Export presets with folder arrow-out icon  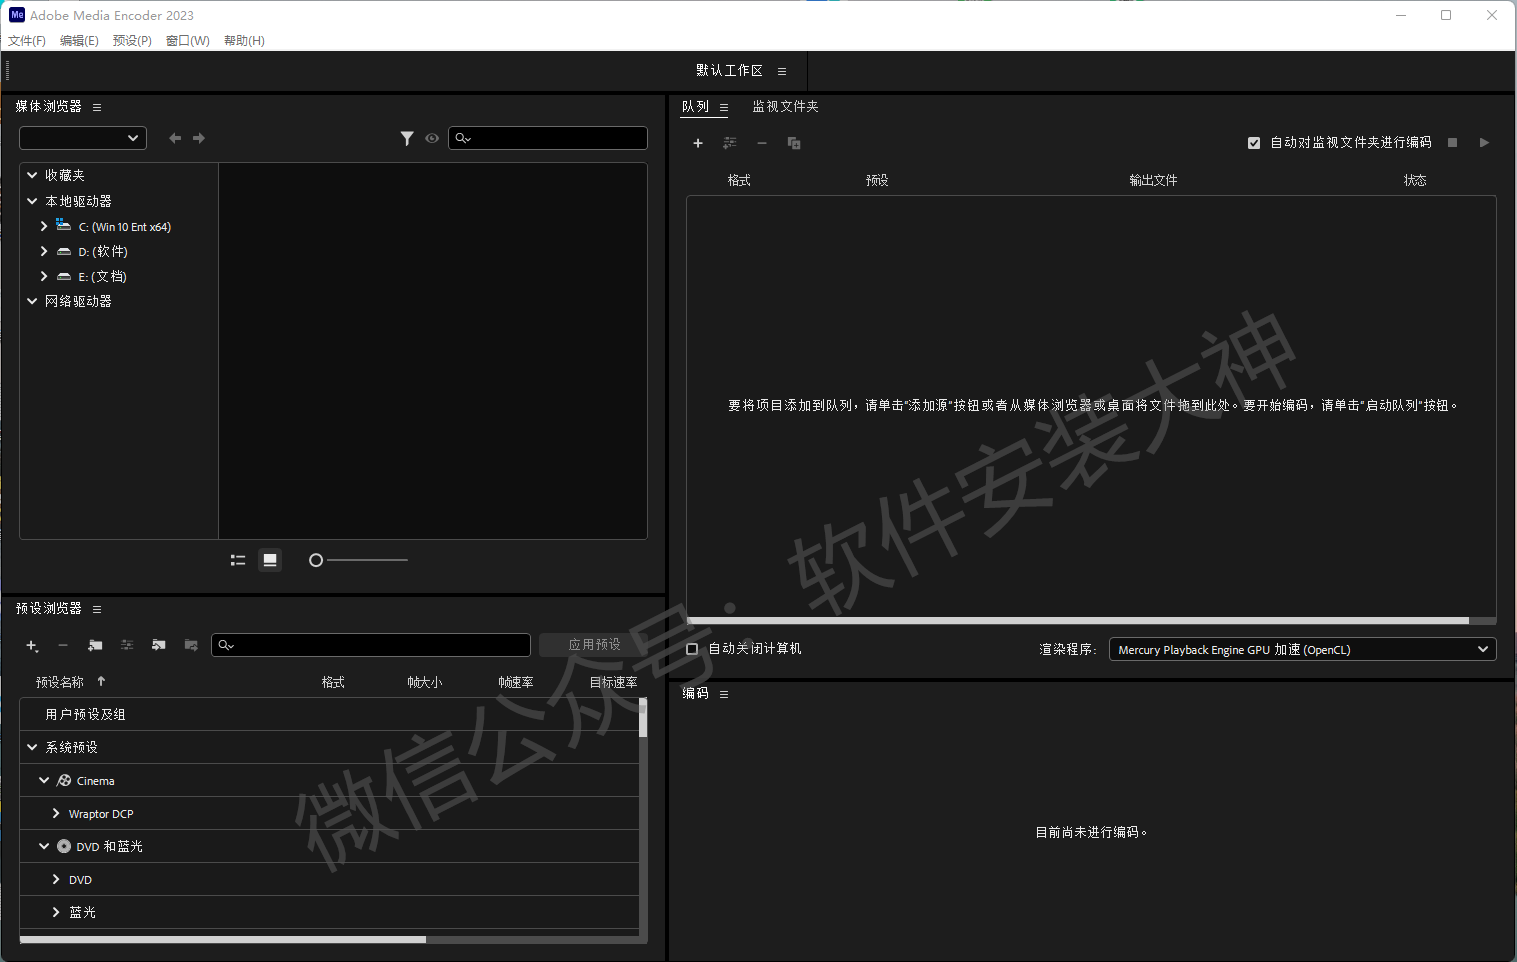[191, 646]
